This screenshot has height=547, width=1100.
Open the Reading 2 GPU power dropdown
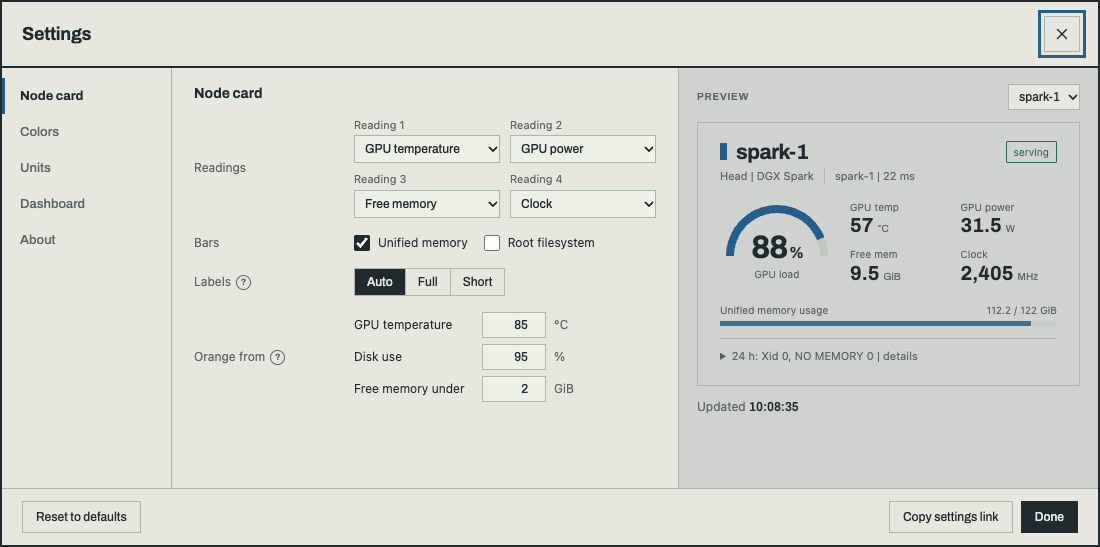[583, 149]
